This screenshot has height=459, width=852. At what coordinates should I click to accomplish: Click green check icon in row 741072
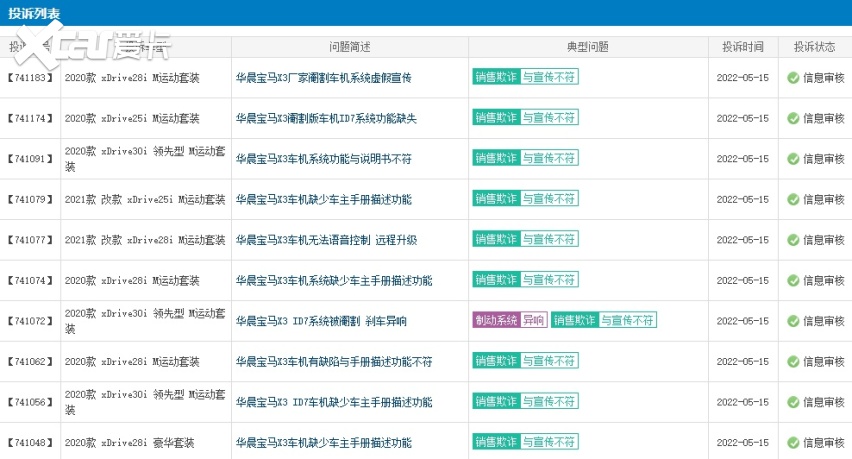pos(793,321)
